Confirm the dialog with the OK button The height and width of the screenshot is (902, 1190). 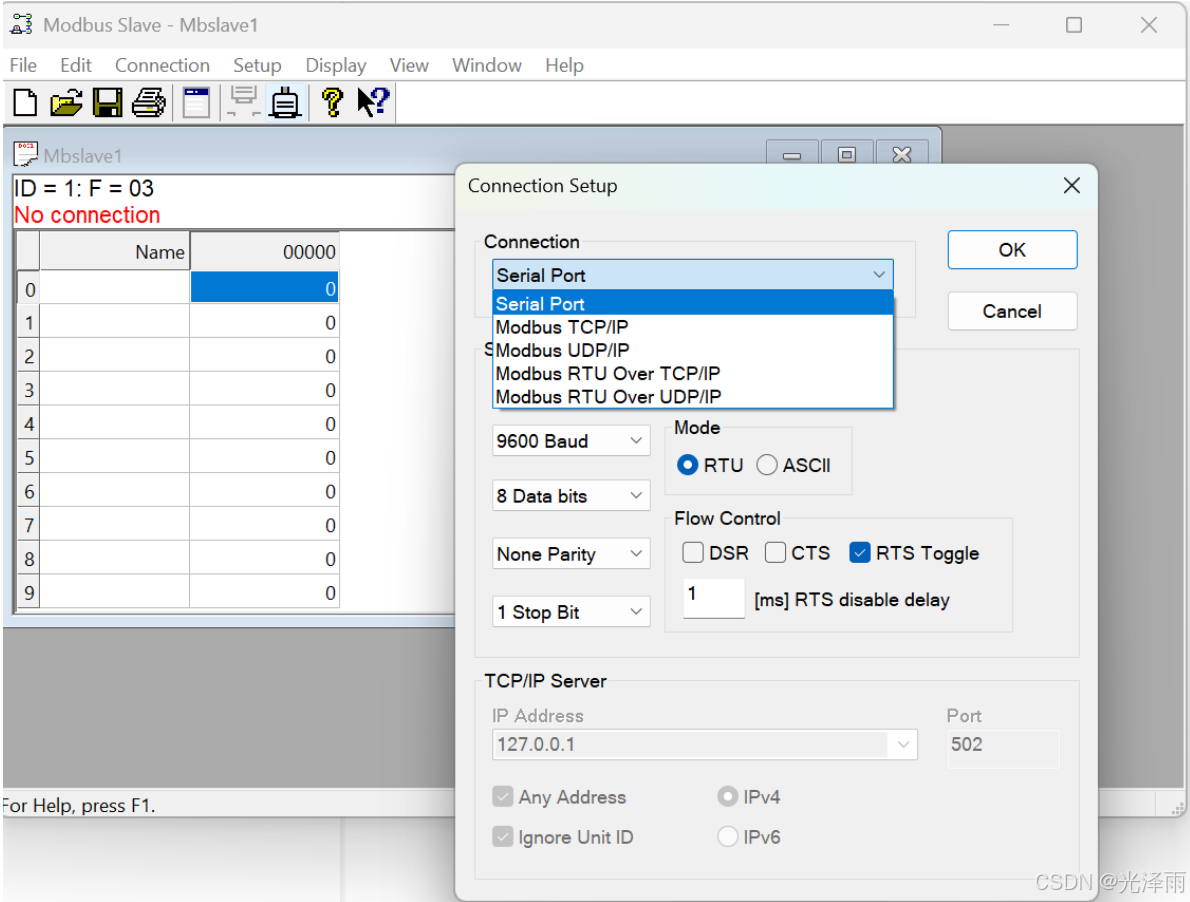pos(1012,250)
